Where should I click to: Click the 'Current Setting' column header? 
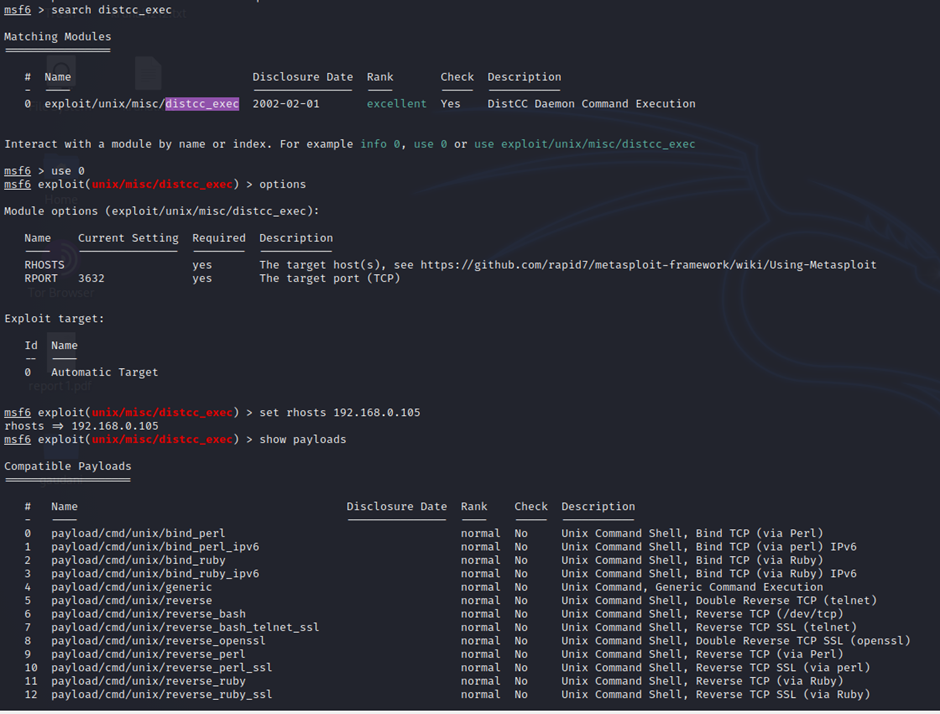[128, 238]
